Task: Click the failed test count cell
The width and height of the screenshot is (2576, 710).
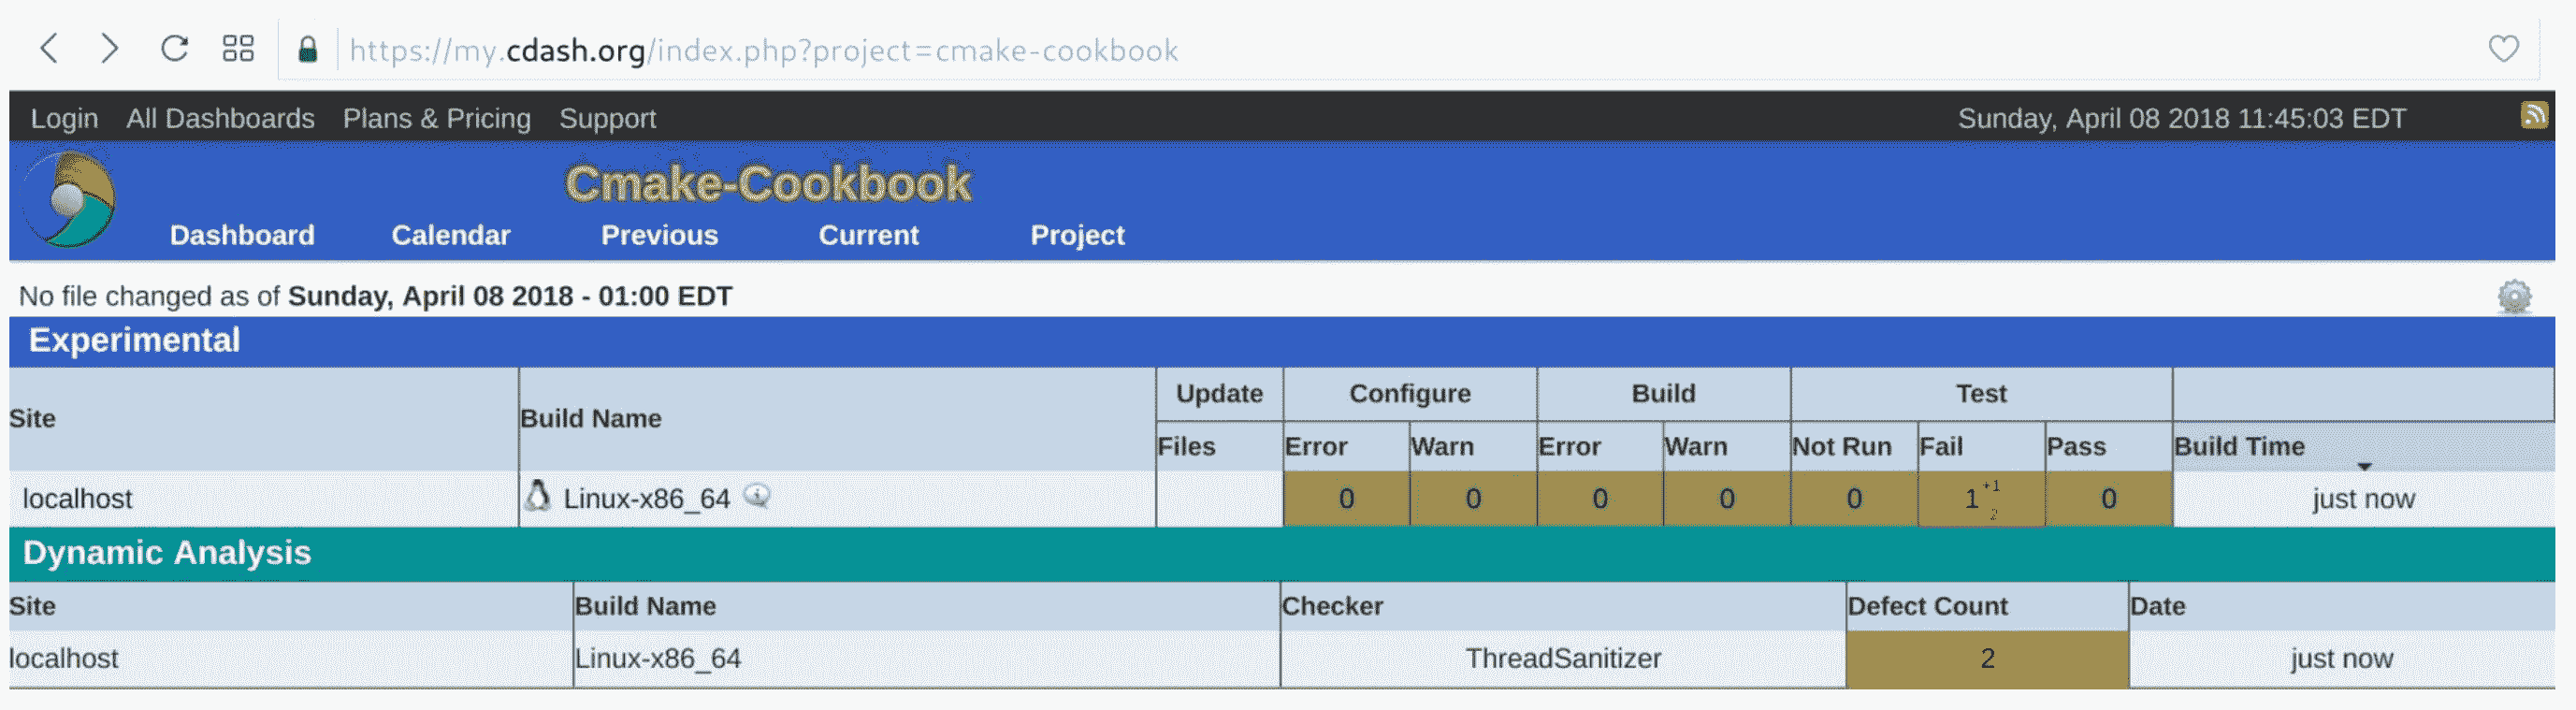Action: tap(1971, 499)
